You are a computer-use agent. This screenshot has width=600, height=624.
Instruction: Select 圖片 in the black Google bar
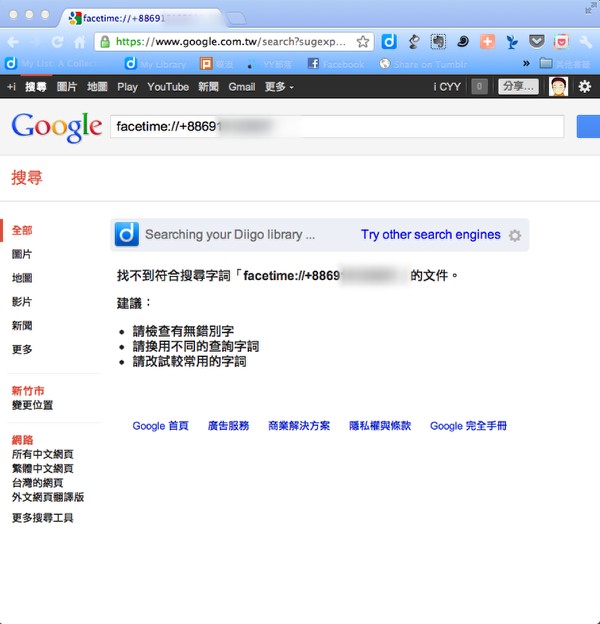[x=66, y=86]
